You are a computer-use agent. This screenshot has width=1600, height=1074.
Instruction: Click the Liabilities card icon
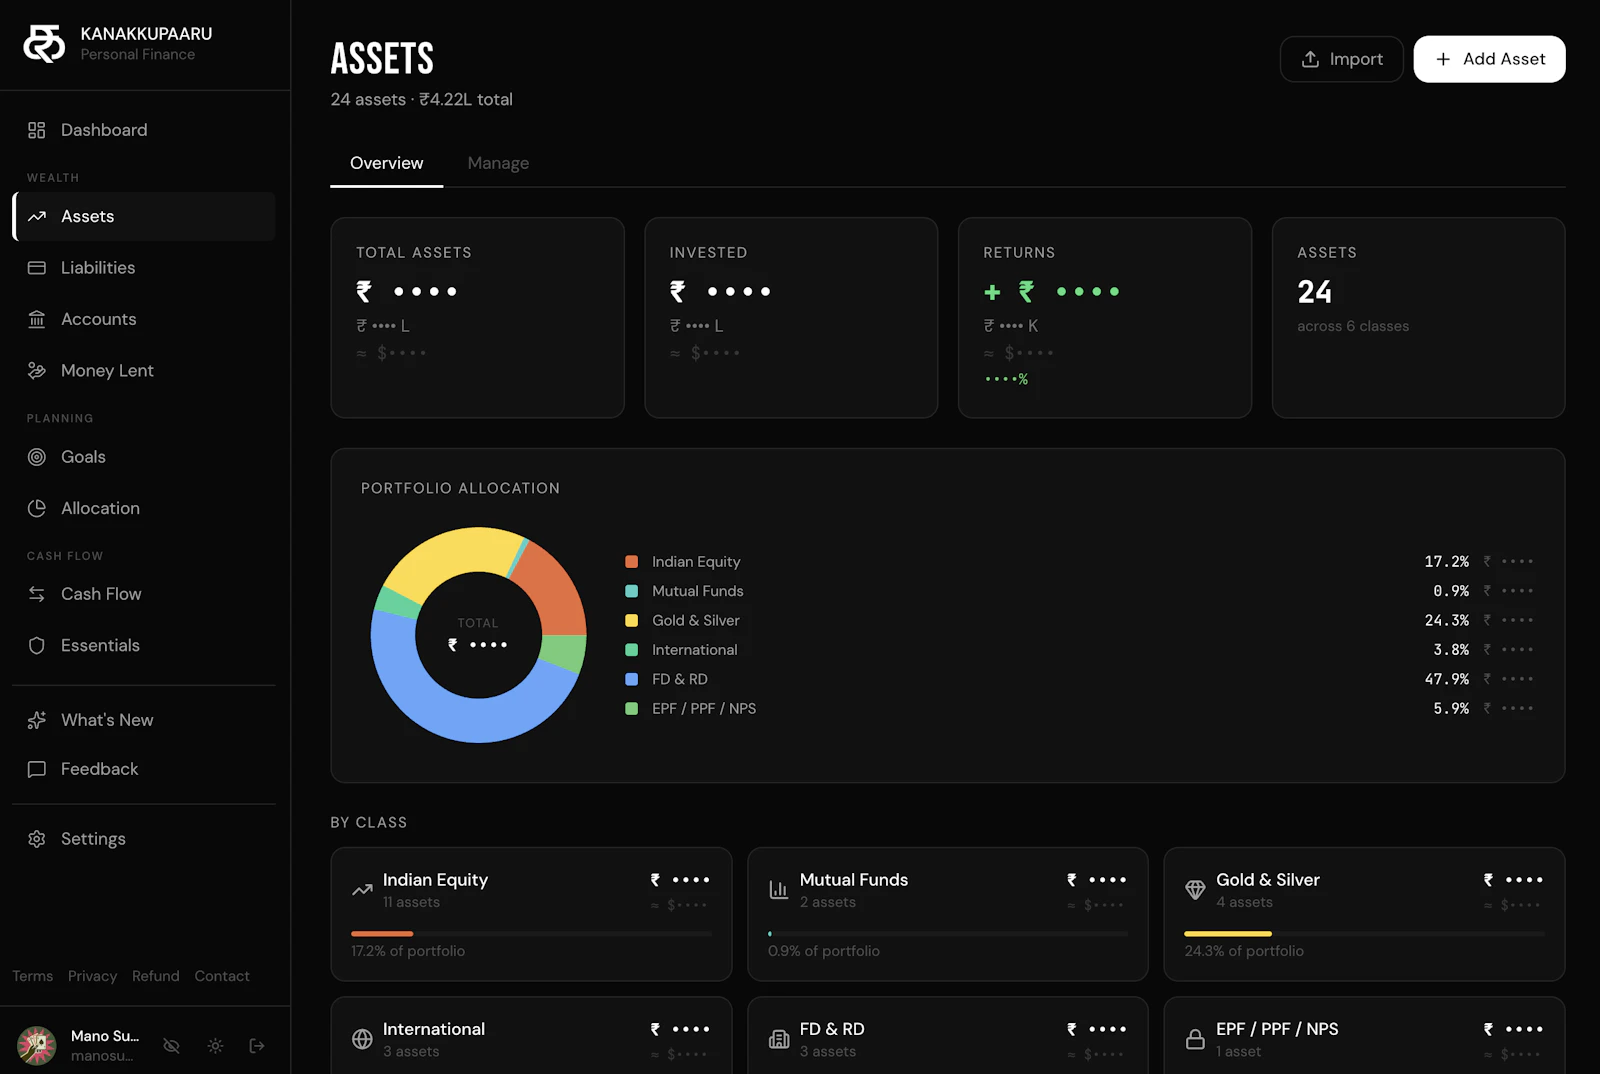[37, 268]
